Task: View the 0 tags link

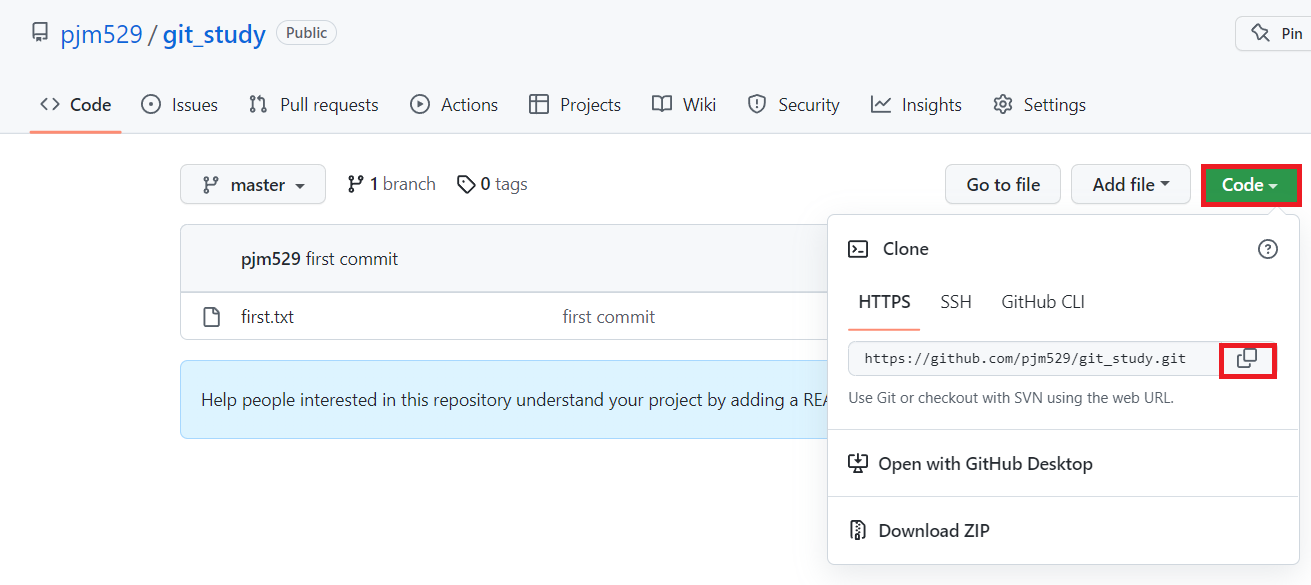Action: tap(492, 184)
